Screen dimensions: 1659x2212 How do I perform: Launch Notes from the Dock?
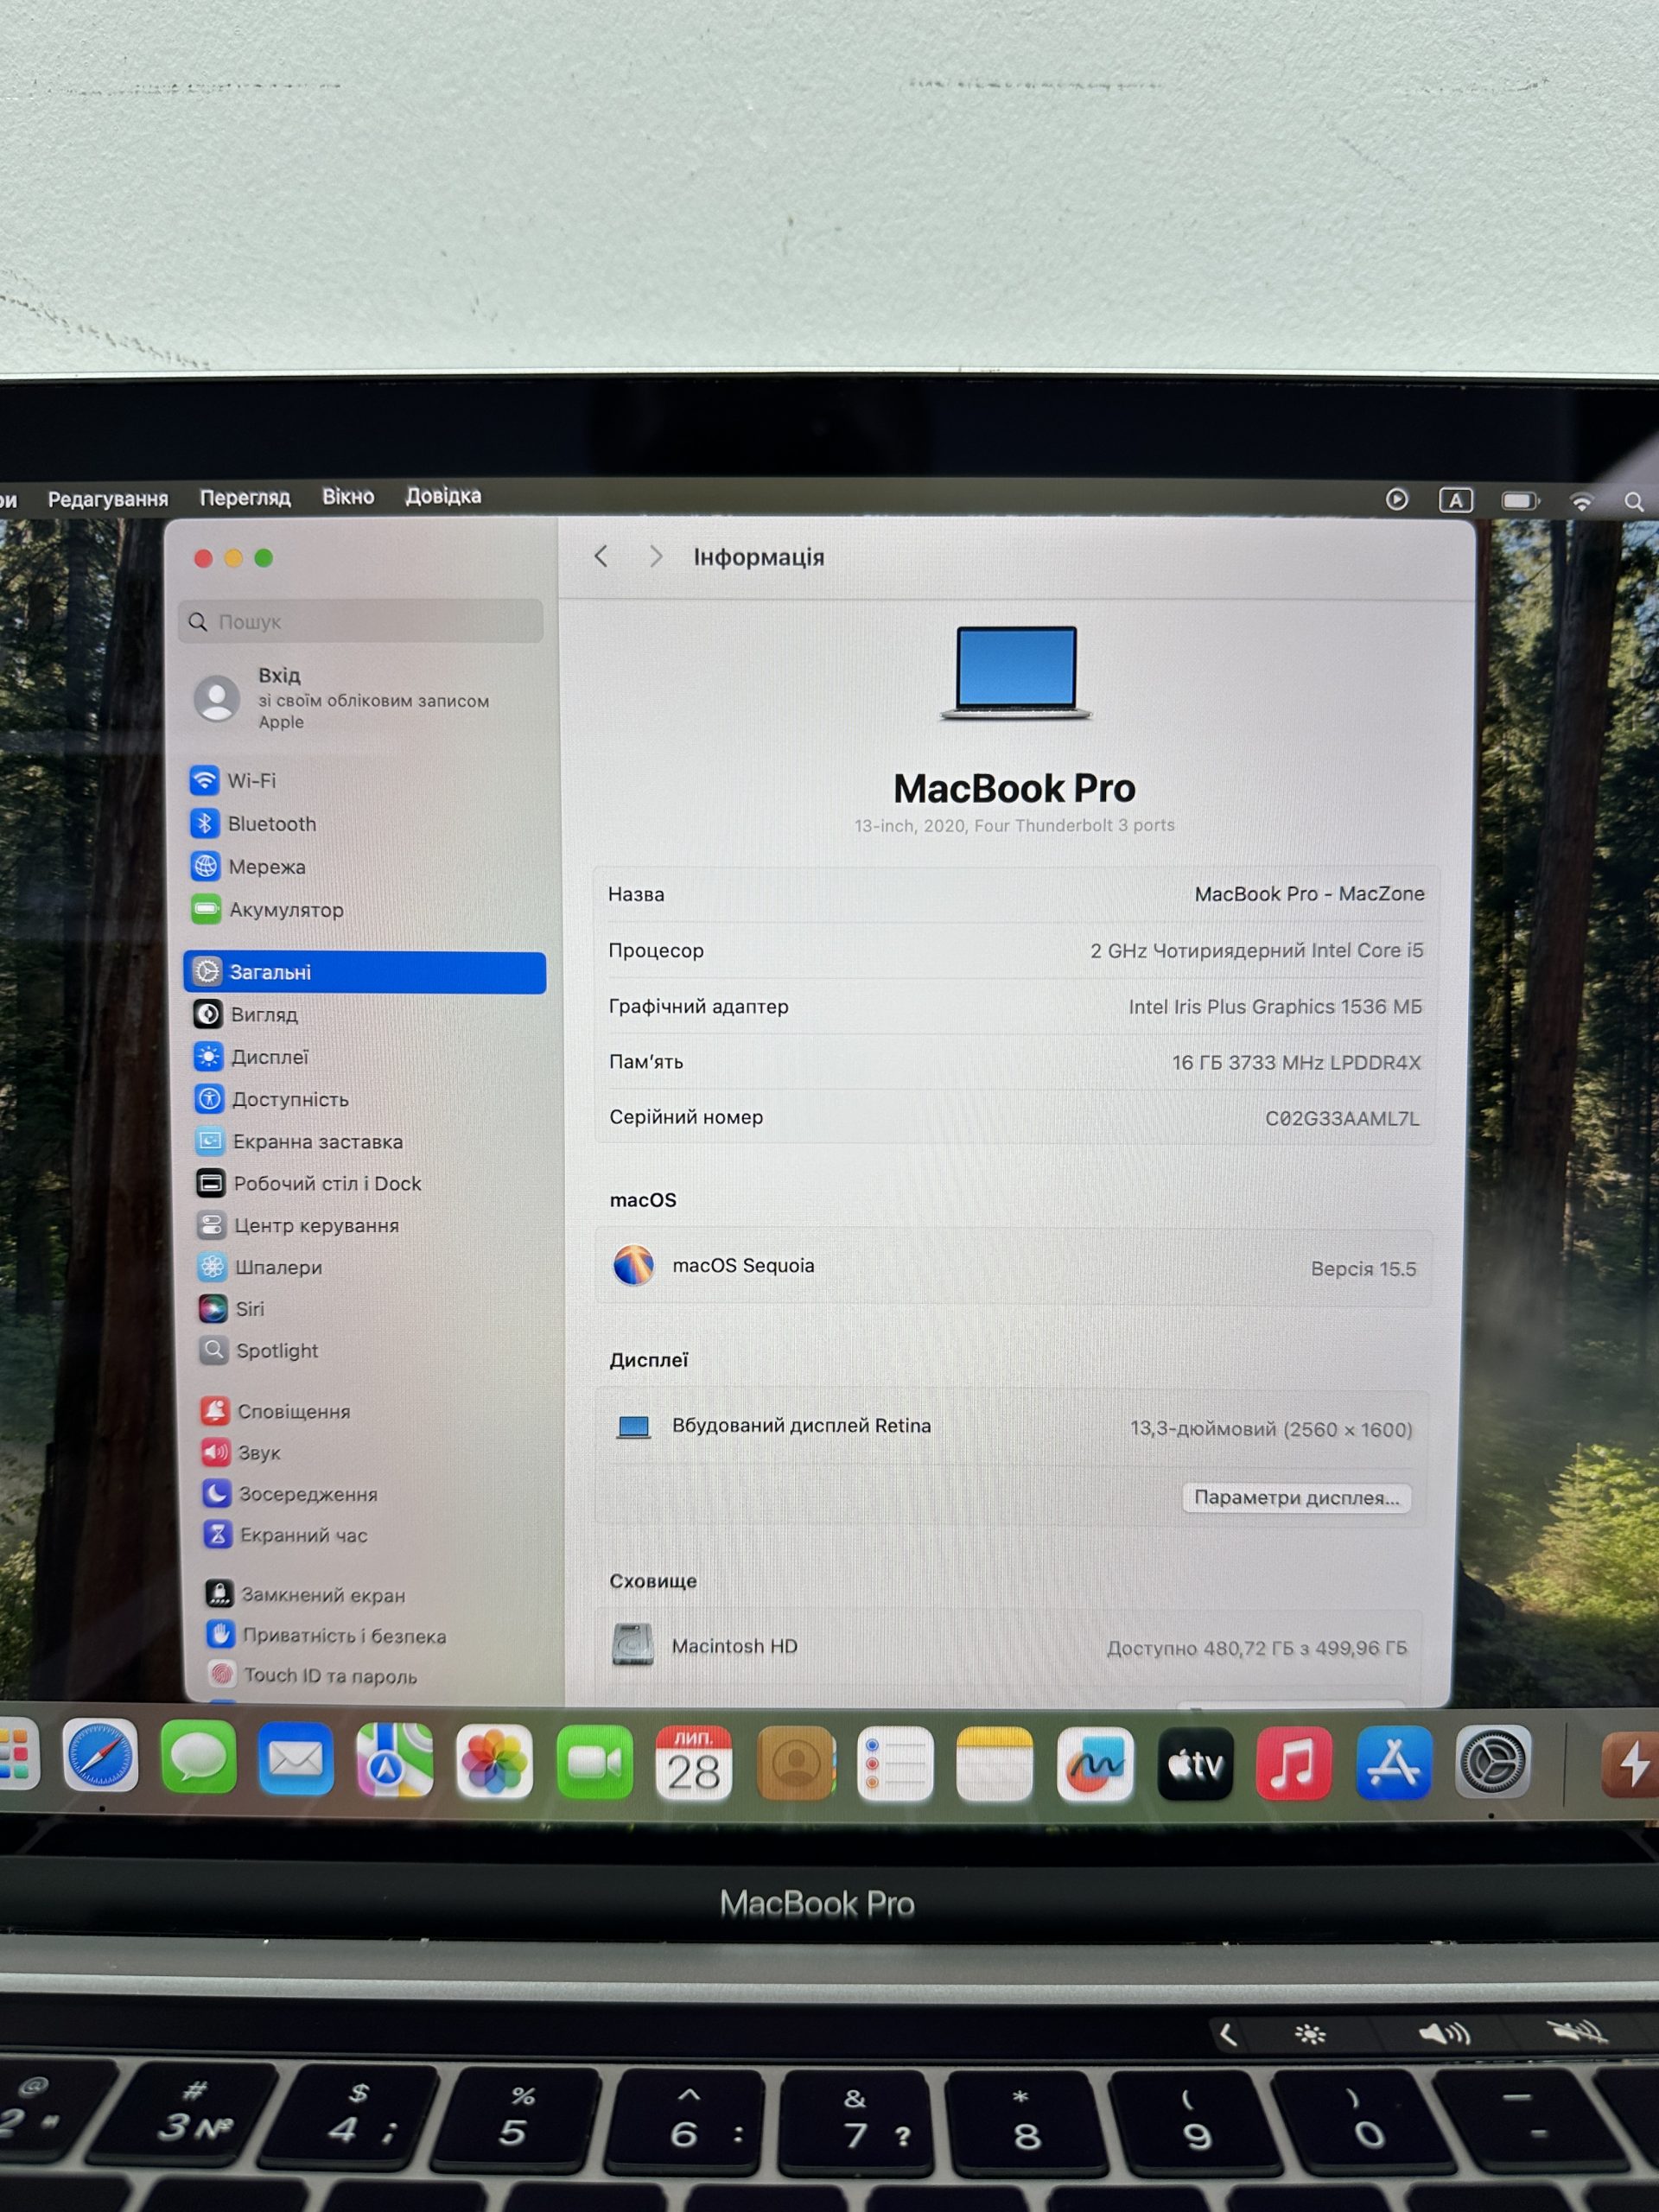994,1765
